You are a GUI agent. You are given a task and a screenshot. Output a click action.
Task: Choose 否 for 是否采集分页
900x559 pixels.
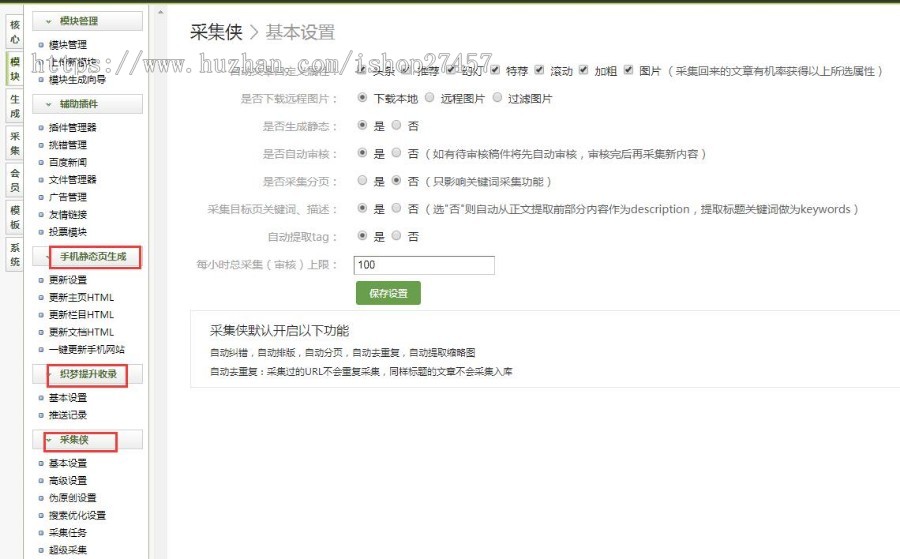pyautogui.click(x=396, y=180)
